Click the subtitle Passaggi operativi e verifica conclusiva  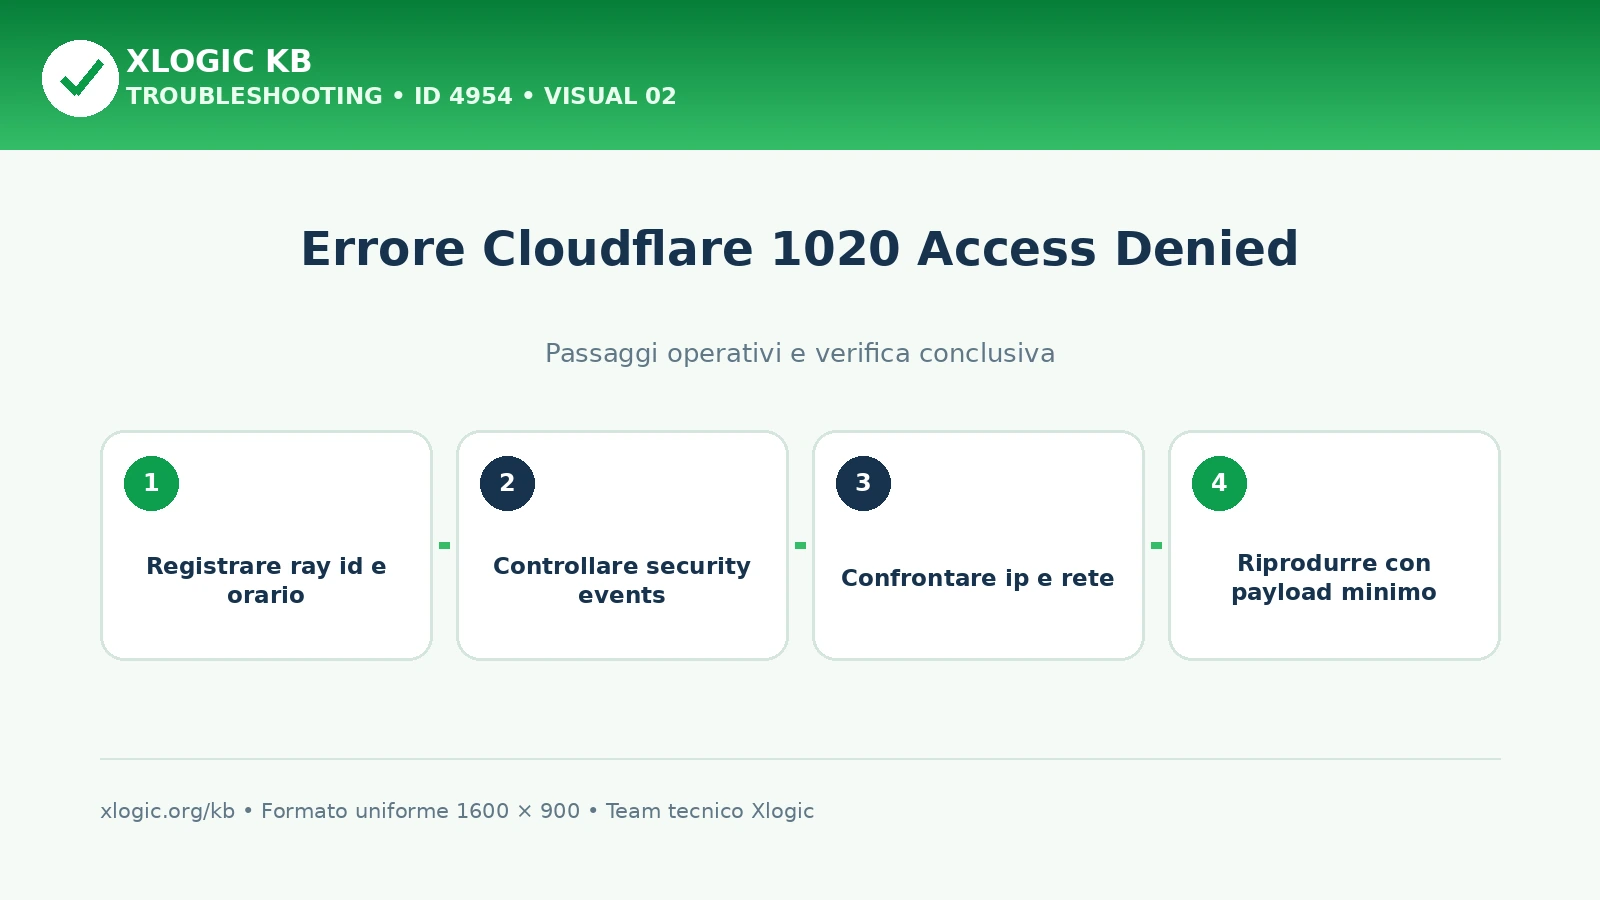800,353
